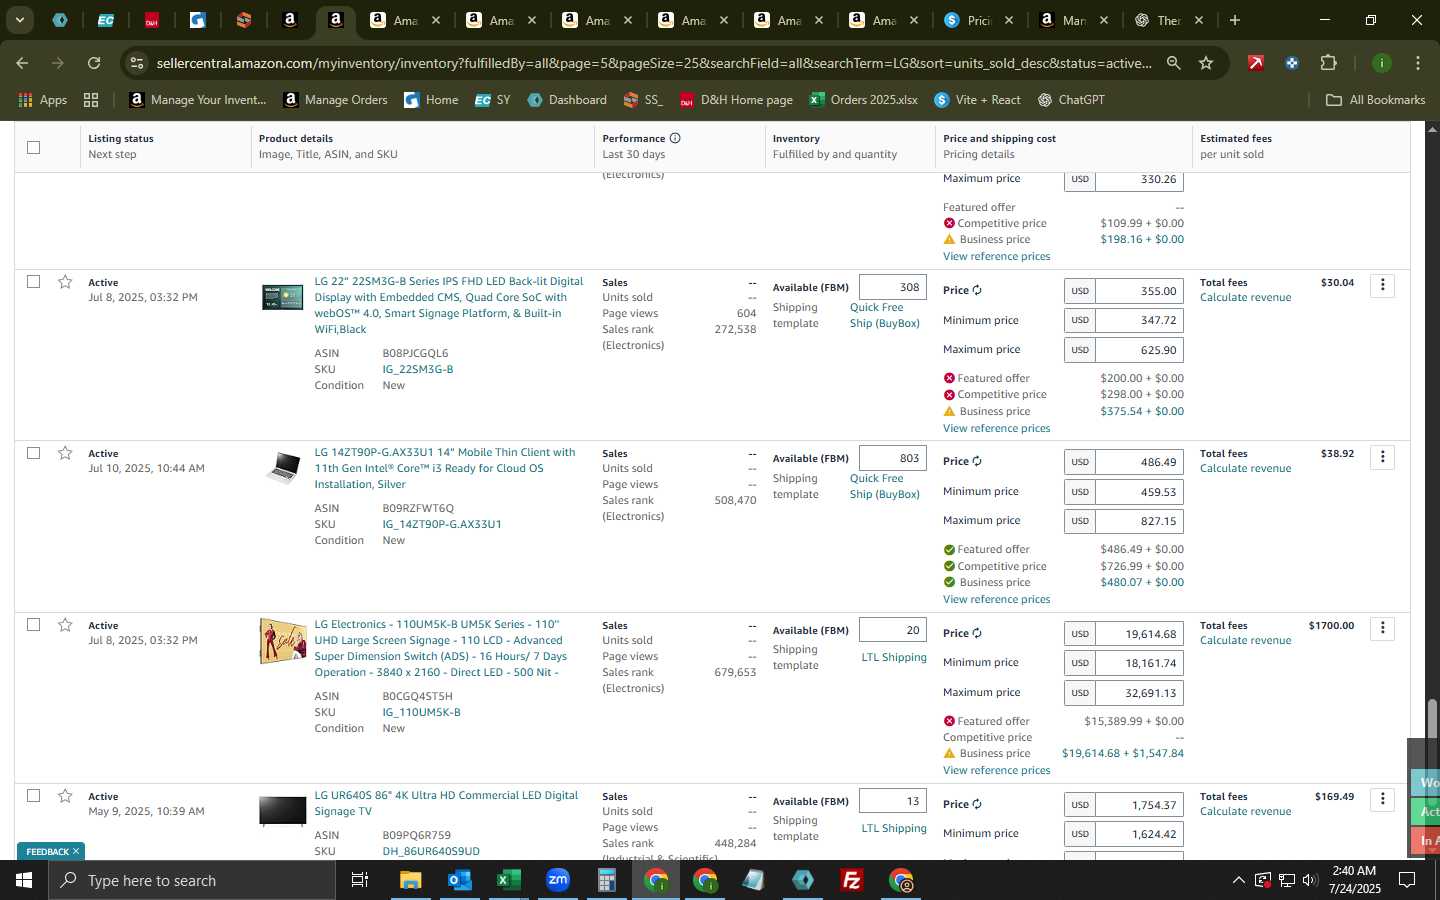Click price sync icon for 486.49 row
The image size is (1440, 900).
coord(977,461)
